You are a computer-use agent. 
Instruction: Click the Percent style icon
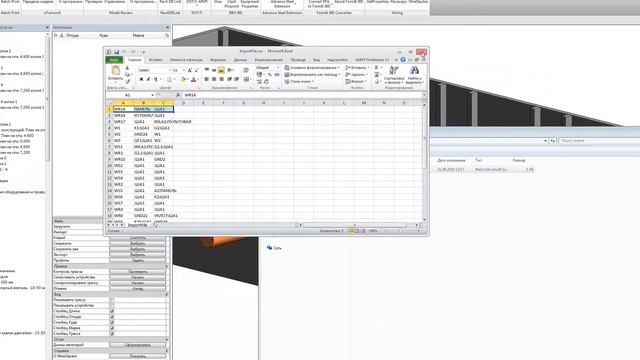269,75
